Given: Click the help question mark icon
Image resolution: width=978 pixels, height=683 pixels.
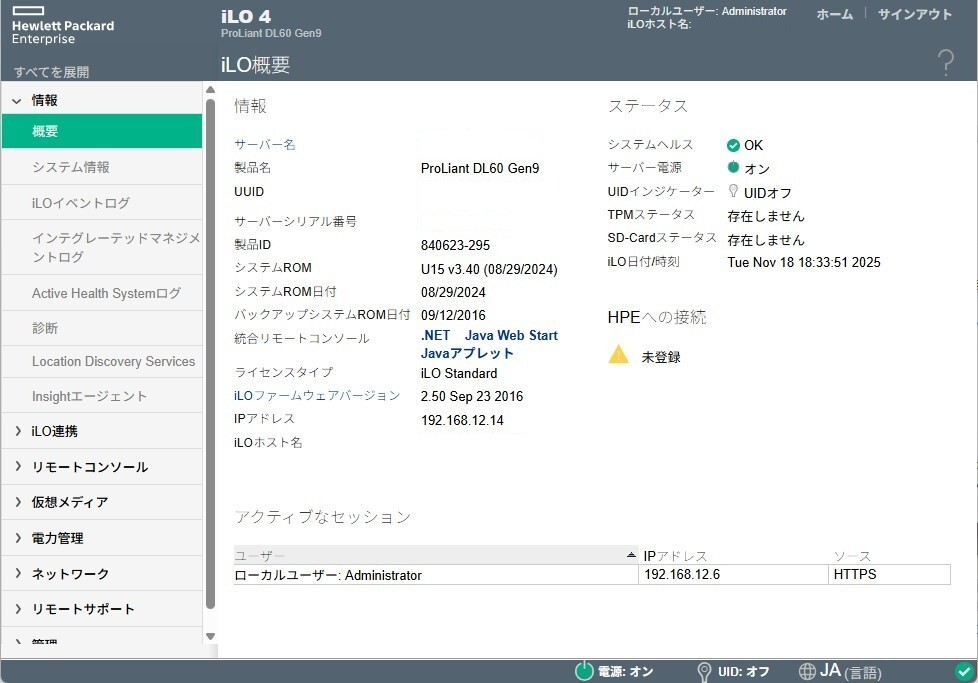Looking at the screenshot, I should tap(945, 62).
